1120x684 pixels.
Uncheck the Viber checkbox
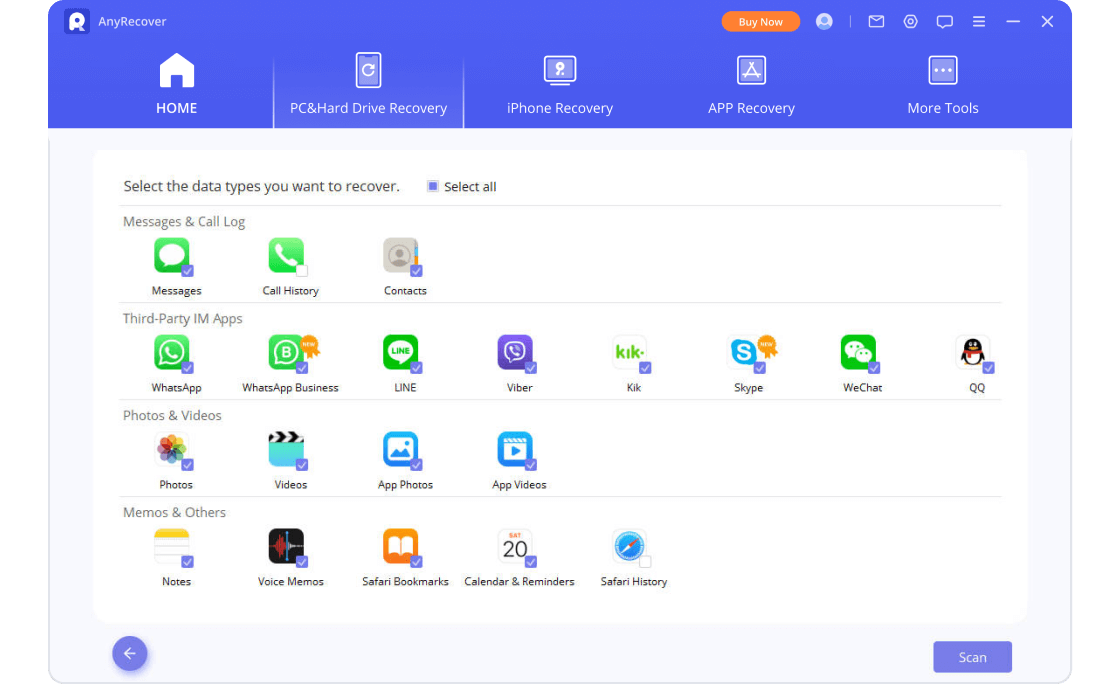531,368
